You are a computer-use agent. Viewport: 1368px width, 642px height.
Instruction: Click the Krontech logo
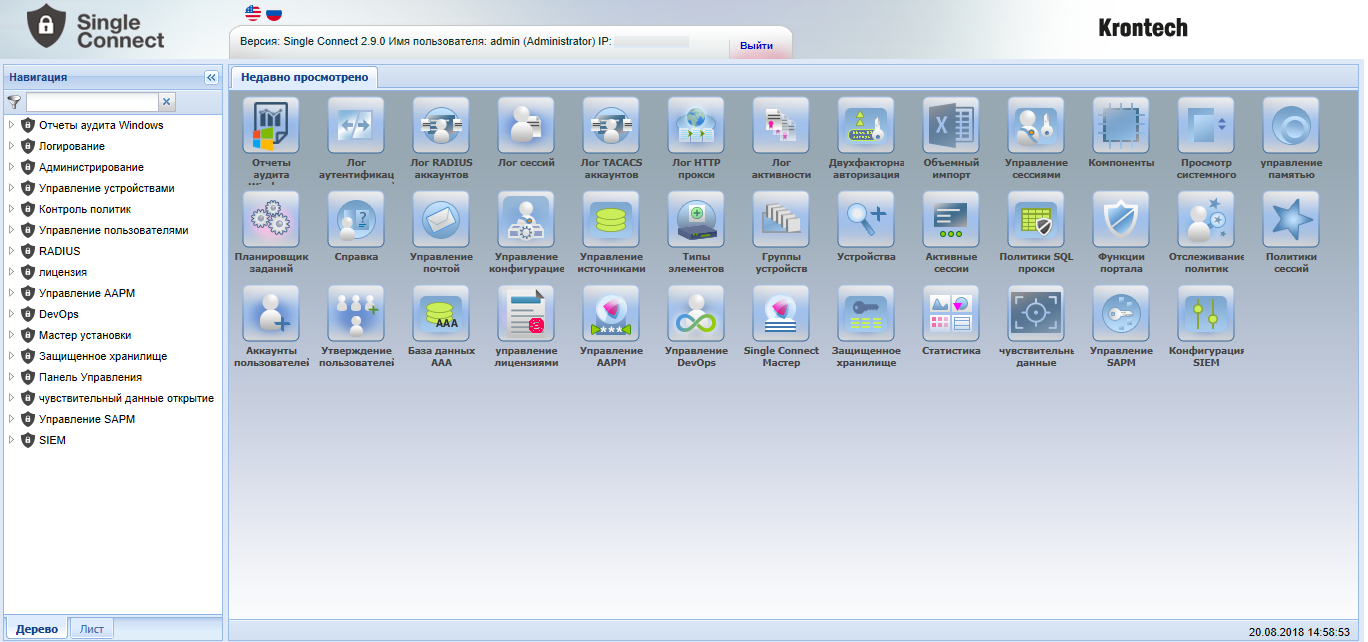point(1143,28)
